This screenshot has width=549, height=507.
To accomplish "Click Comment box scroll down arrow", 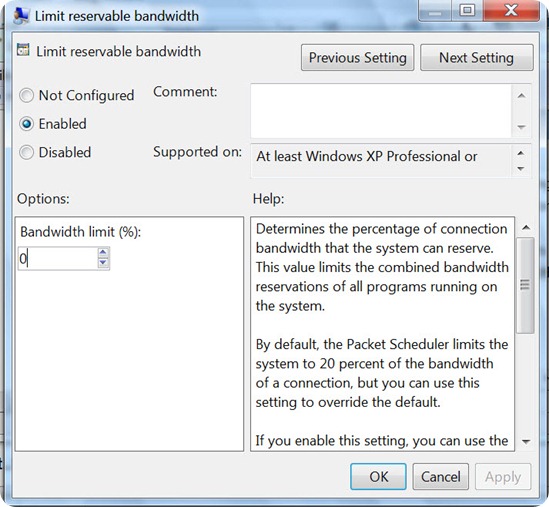I will click(521, 126).
